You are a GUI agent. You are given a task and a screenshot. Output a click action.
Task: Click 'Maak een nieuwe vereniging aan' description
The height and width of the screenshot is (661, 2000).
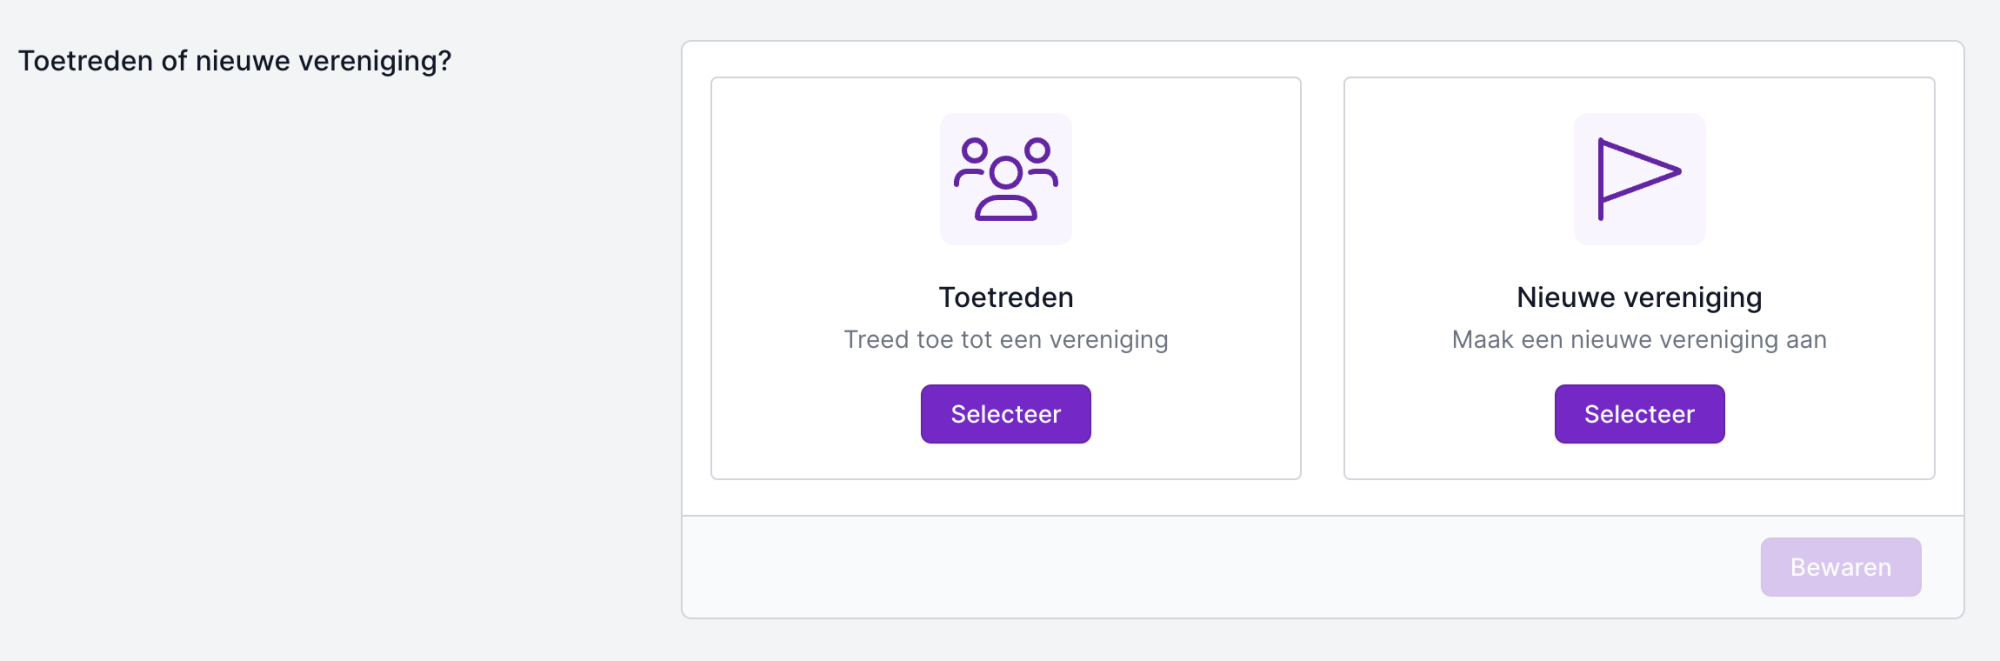[x=1639, y=340]
